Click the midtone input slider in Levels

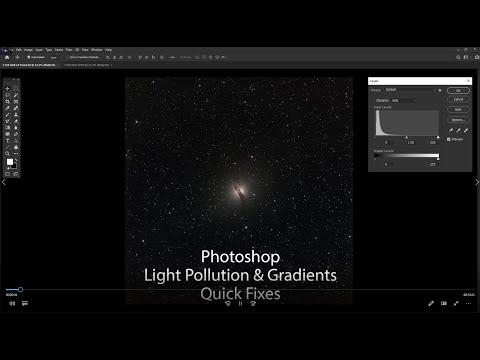(x=406, y=137)
